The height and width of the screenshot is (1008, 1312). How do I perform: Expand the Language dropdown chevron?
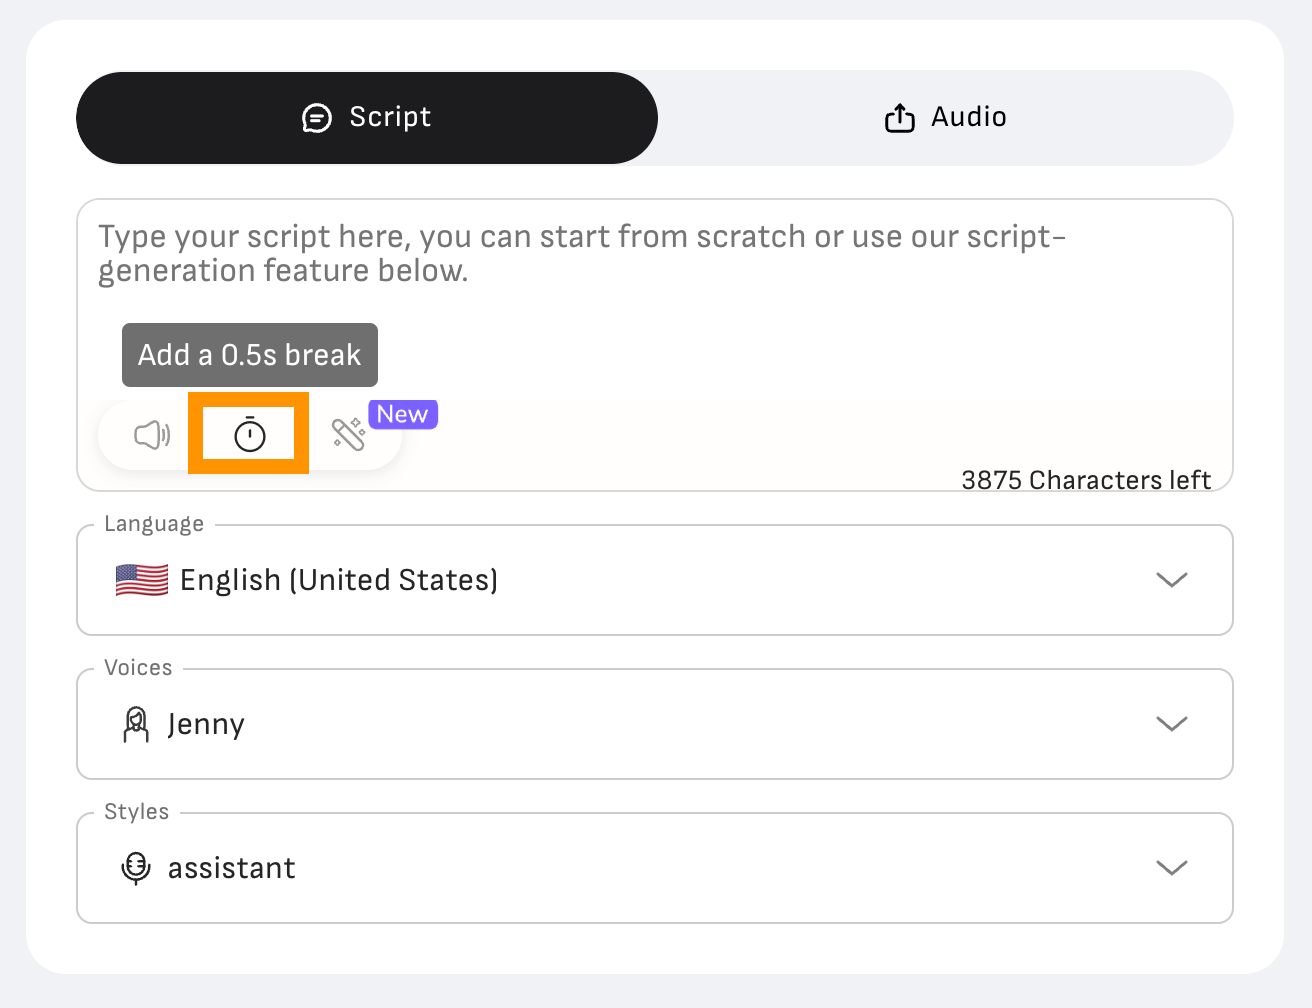pos(1171,580)
